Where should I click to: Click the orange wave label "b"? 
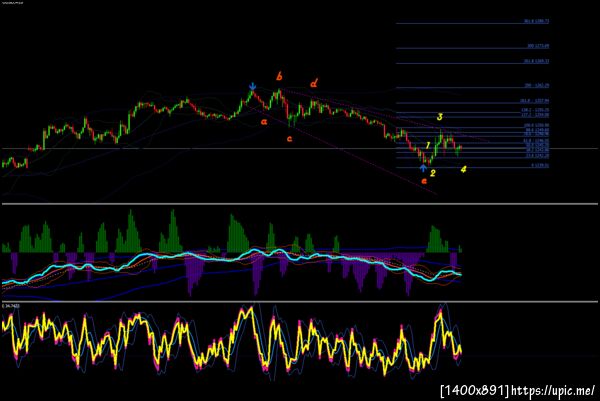[x=279, y=77]
